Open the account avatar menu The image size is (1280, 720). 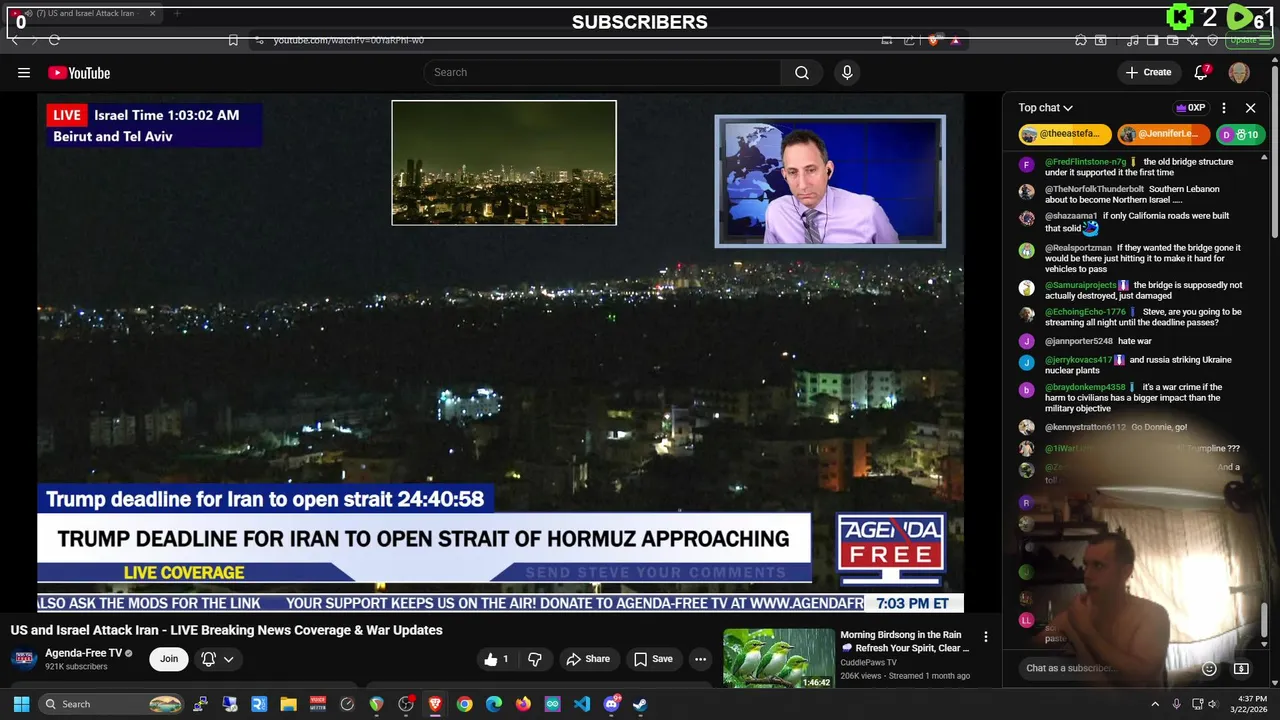(x=1239, y=72)
